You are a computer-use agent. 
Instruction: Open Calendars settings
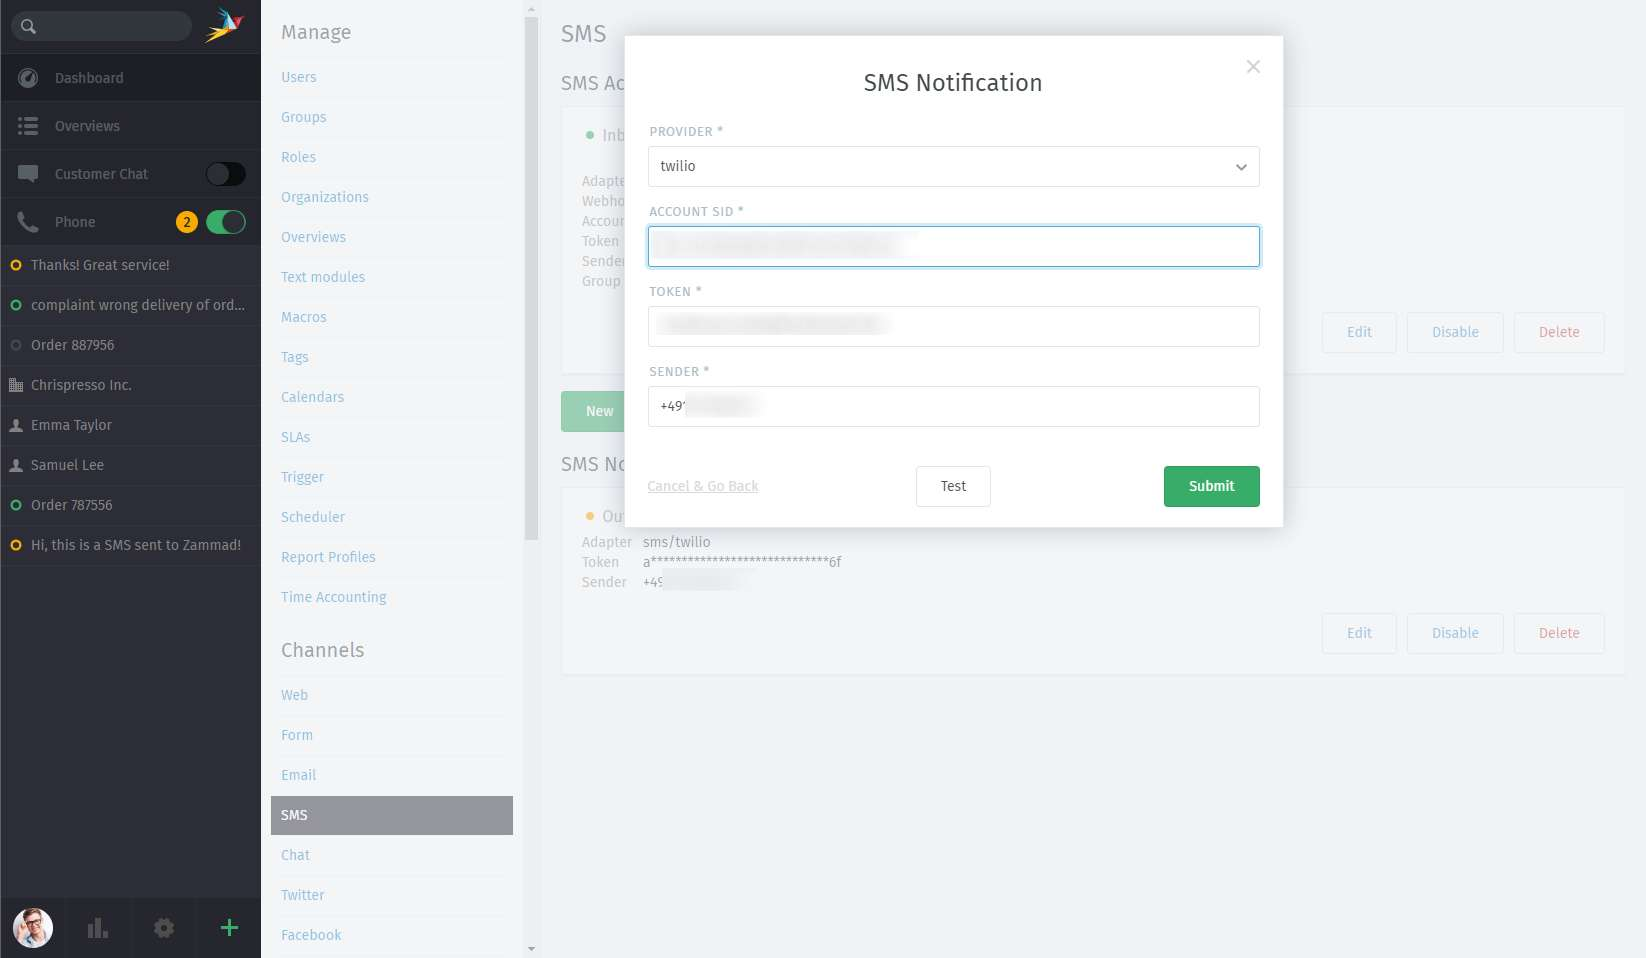[313, 397]
